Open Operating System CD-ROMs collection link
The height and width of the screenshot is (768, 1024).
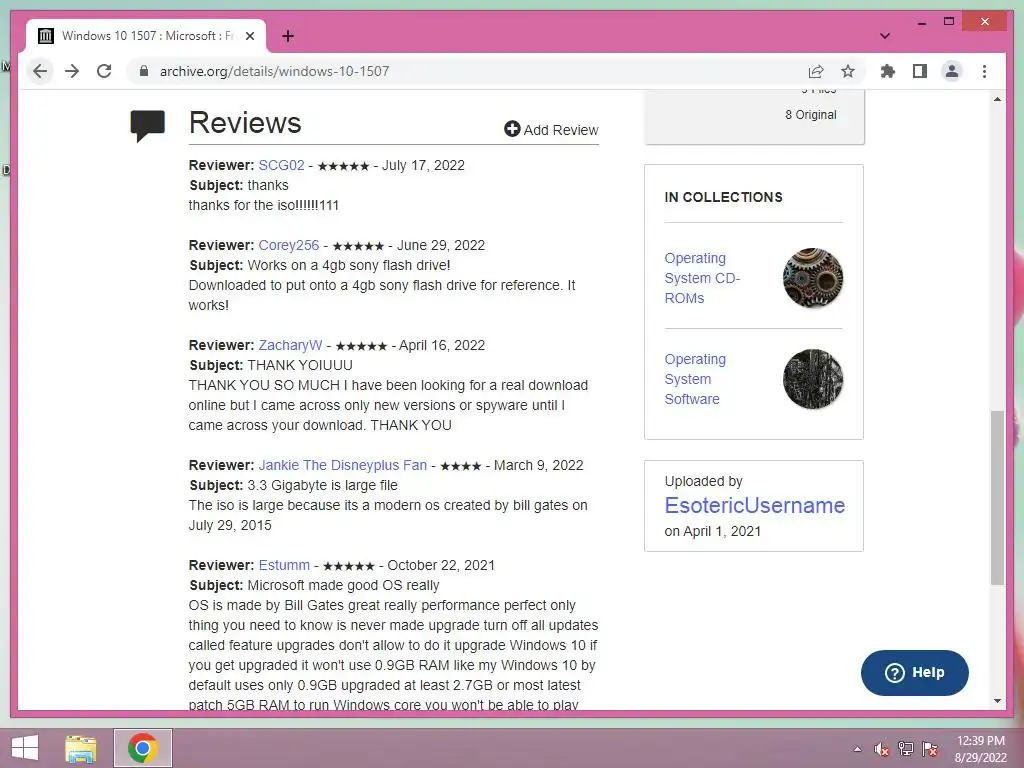(x=702, y=278)
